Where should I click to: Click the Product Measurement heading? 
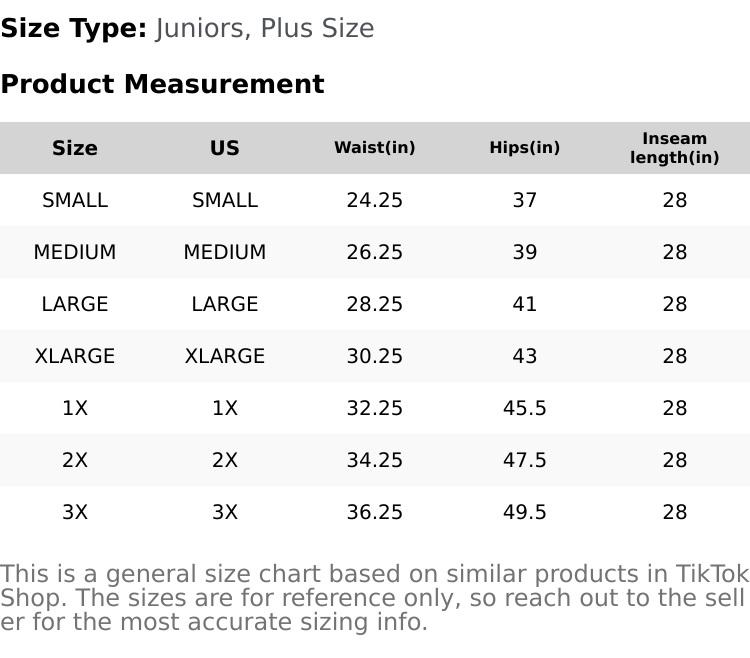[162, 84]
